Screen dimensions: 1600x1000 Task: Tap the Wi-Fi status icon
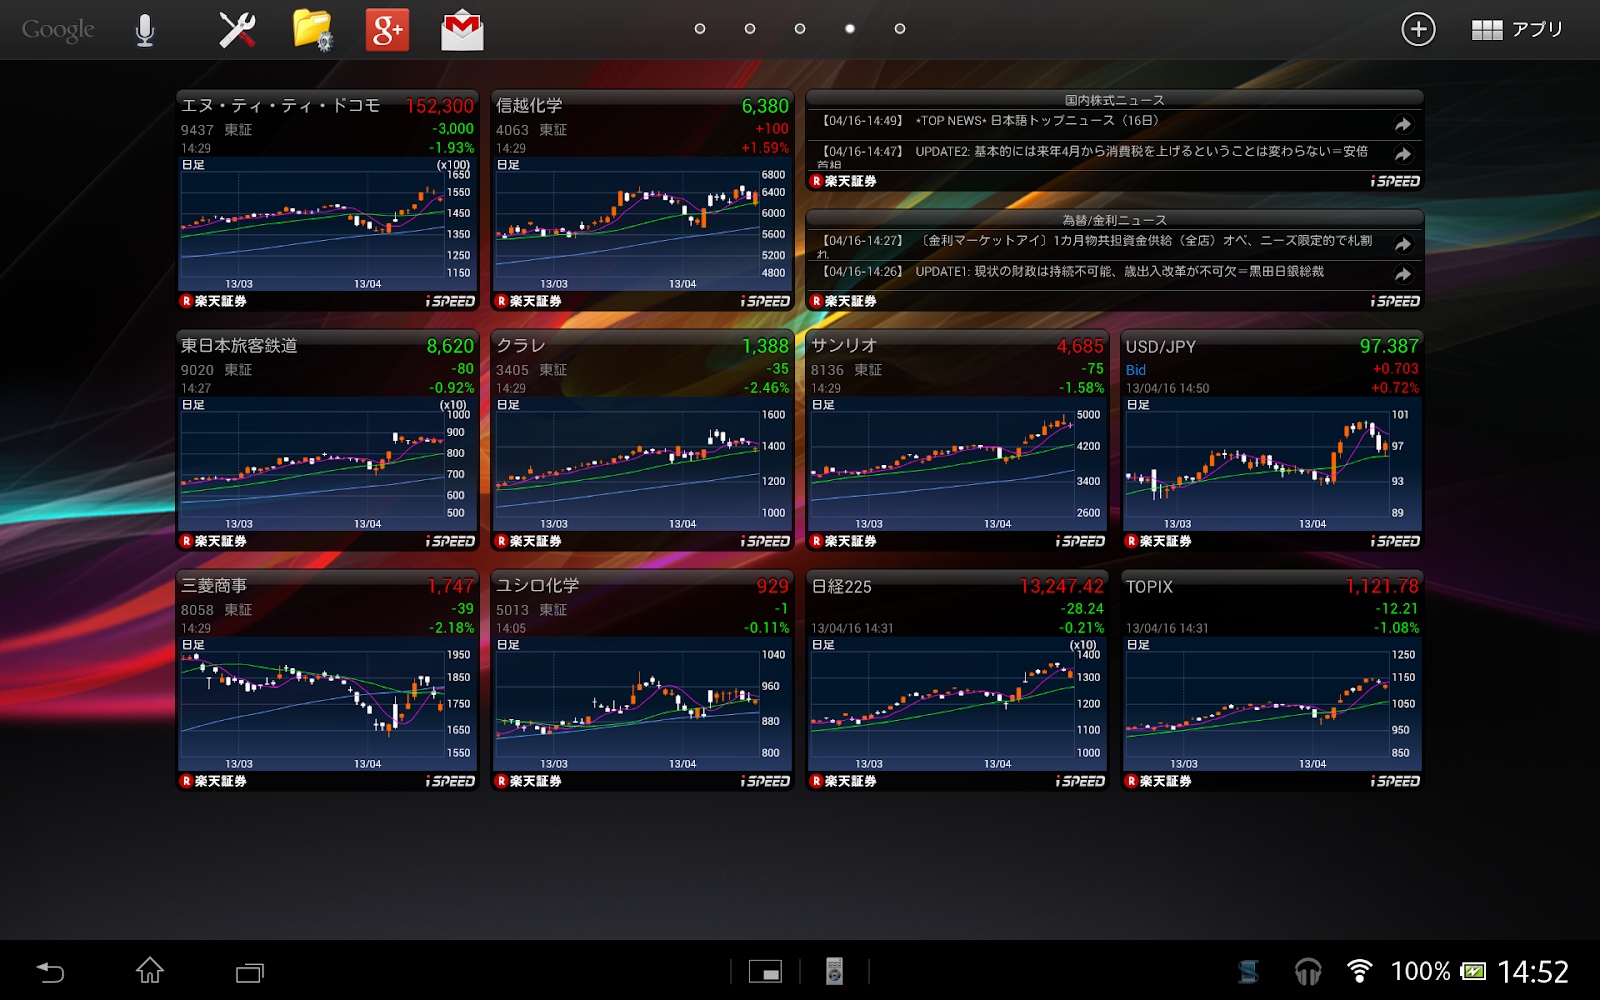1359,970
